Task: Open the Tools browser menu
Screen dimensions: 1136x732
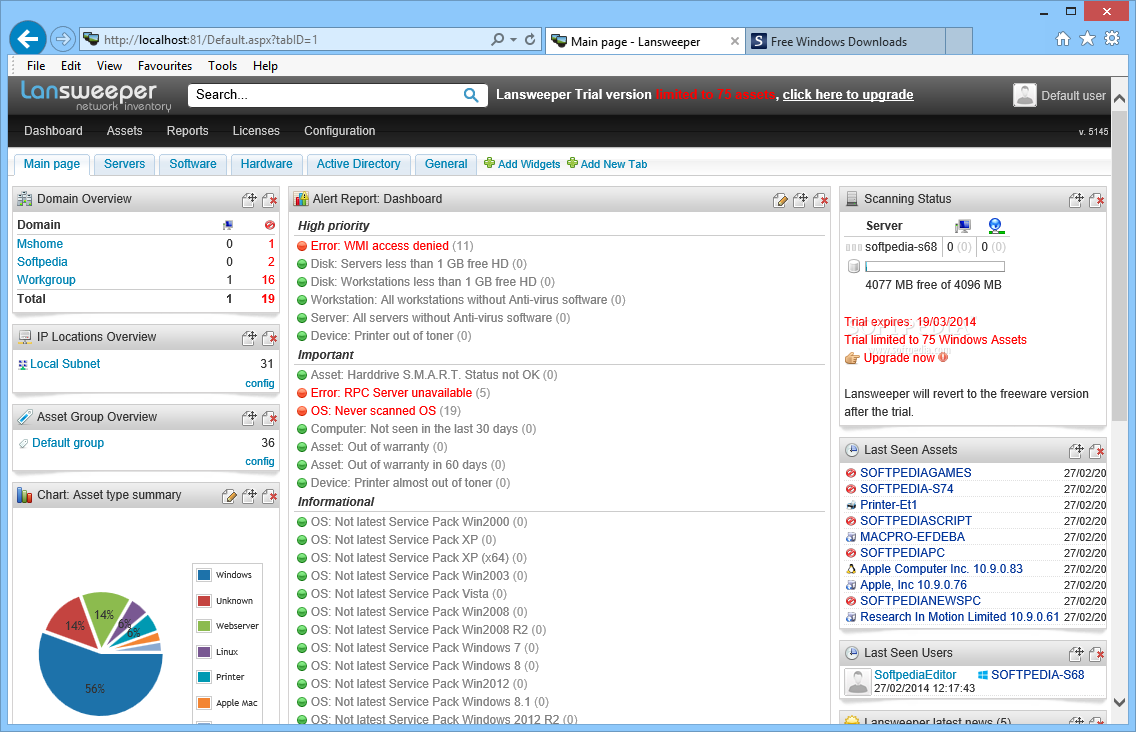Action: point(222,65)
